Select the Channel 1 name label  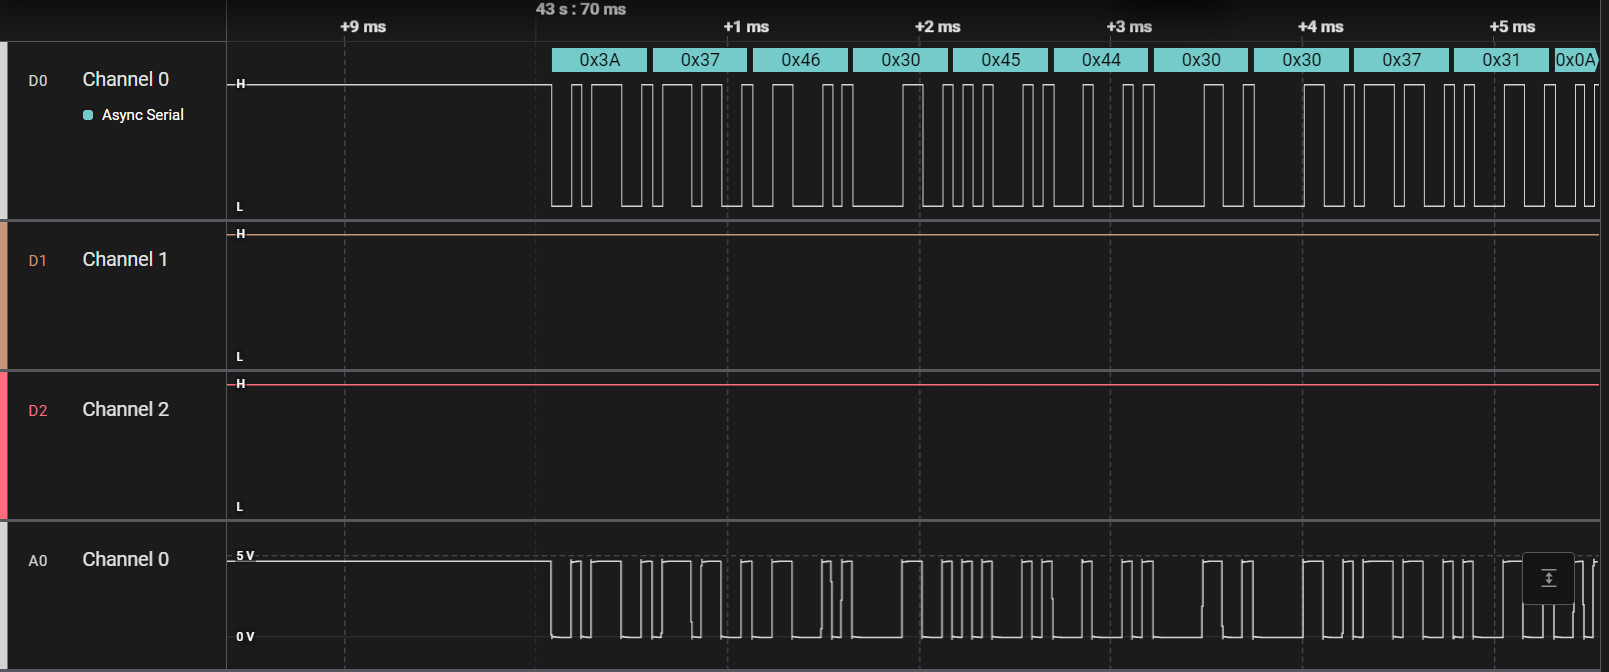125,259
